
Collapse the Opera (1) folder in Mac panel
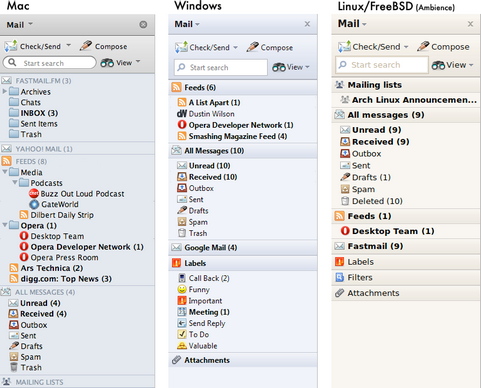coord(5,225)
